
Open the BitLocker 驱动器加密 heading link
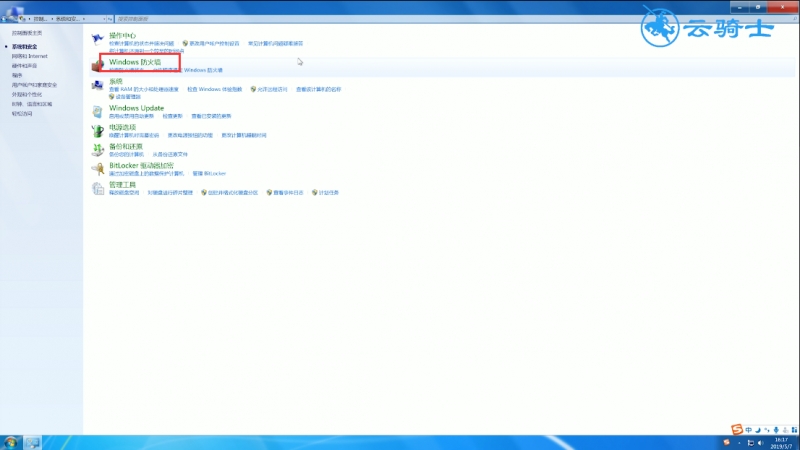tap(141, 165)
